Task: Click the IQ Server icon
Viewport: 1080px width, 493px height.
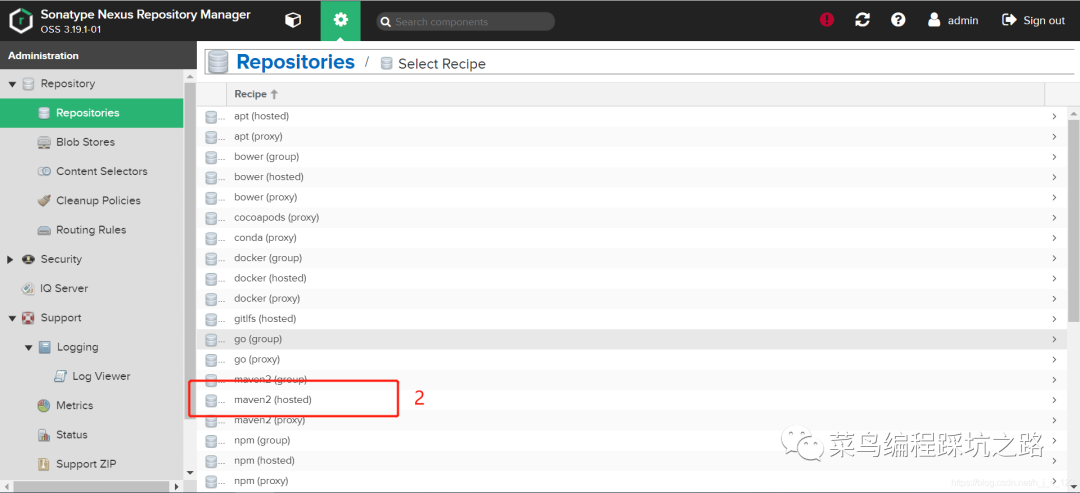Action: click(x=28, y=289)
